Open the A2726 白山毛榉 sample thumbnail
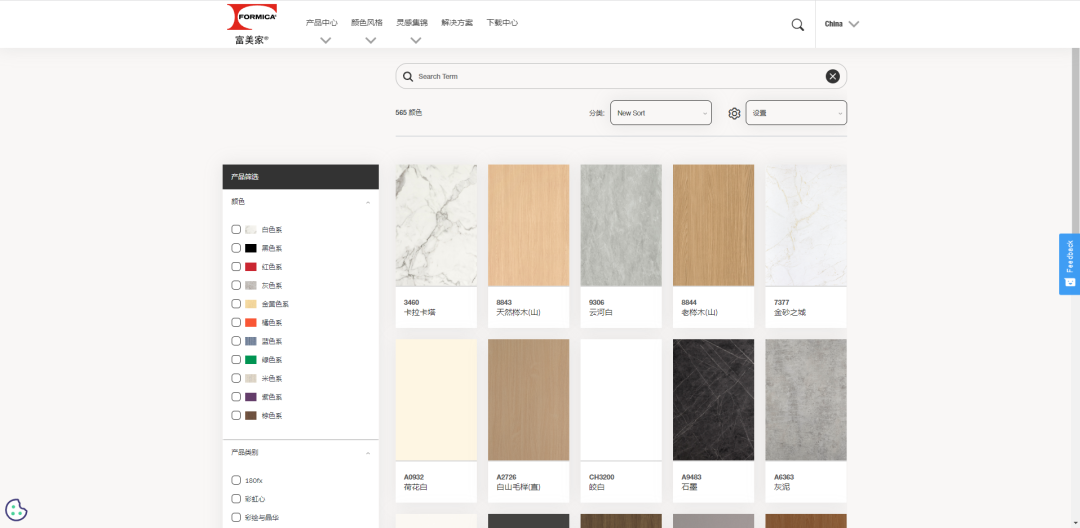This screenshot has height=528, width=1080. point(528,399)
